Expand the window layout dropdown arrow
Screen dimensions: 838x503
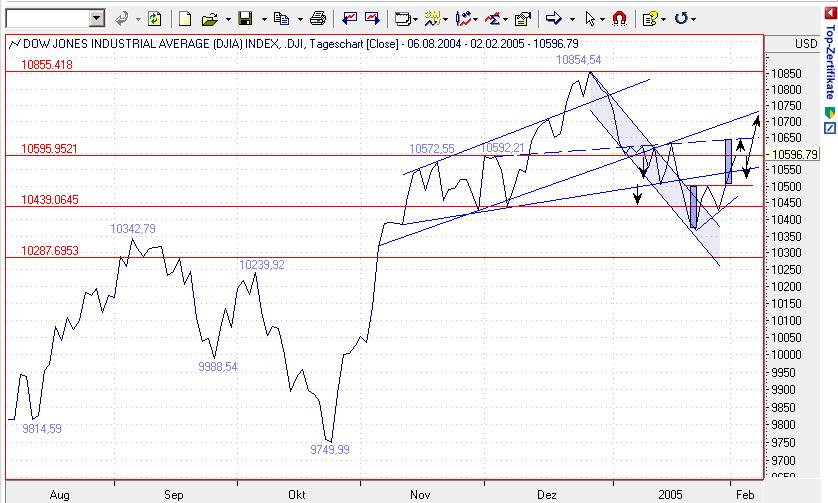[x=415, y=20]
